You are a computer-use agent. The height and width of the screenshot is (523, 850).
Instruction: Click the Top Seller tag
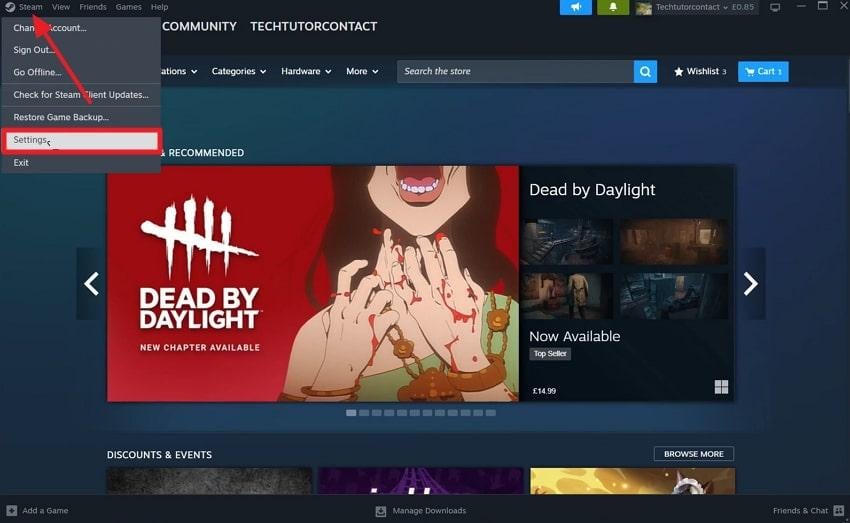point(550,354)
